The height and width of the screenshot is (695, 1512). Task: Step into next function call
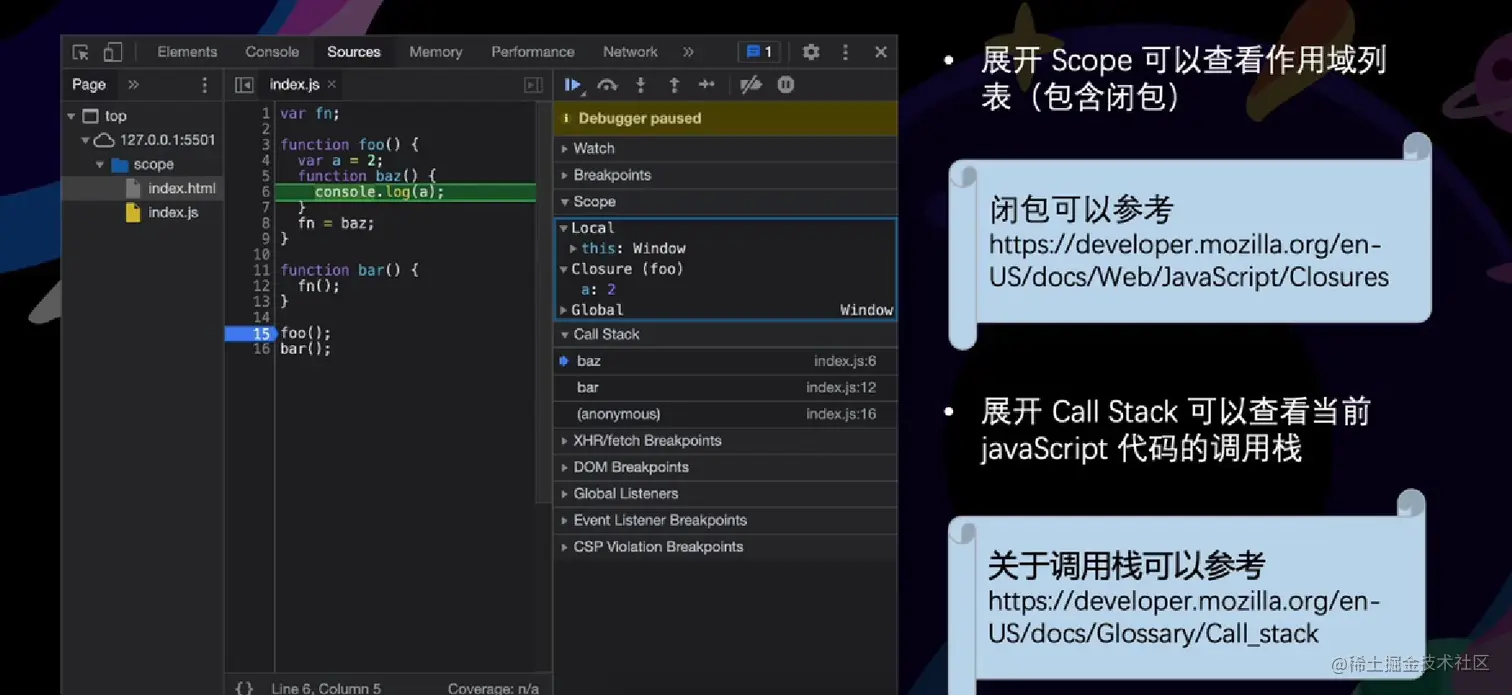[x=641, y=85]
